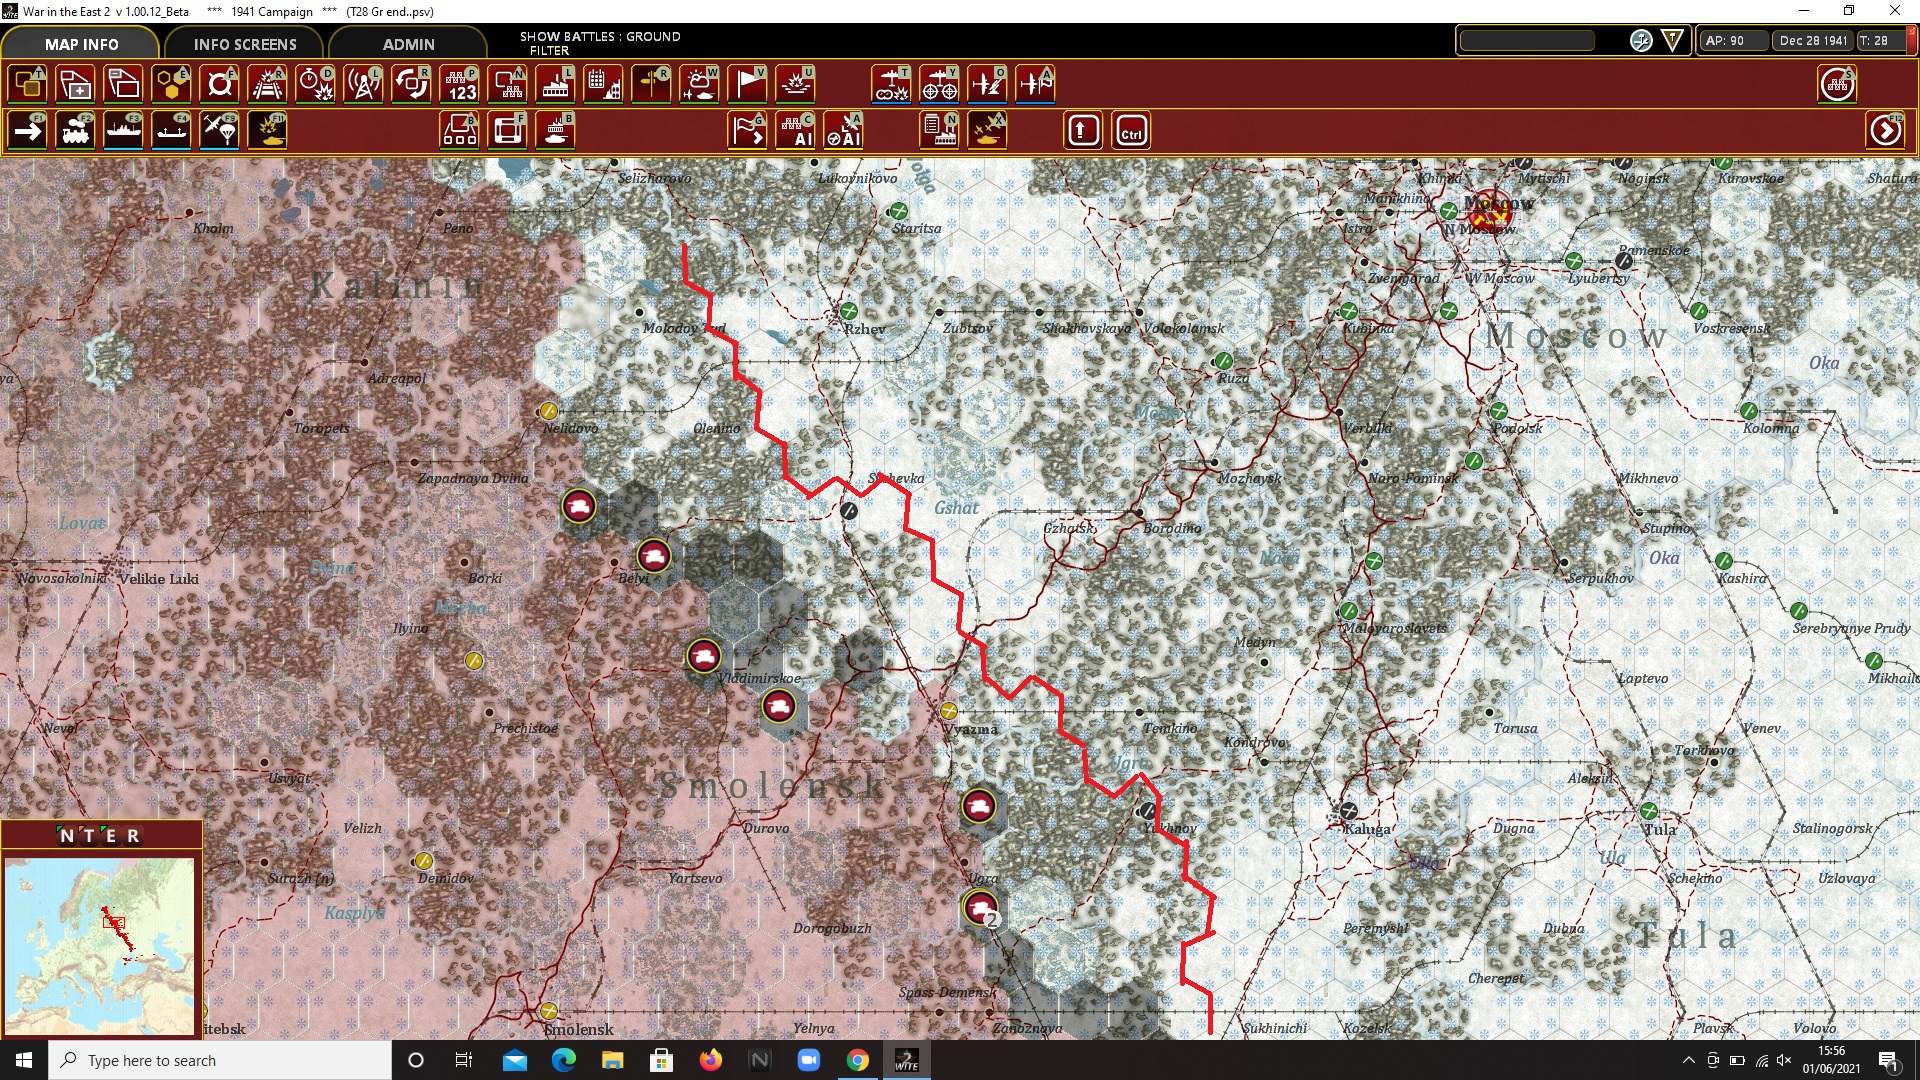Click the unit counter numbers 123 icon
Image resolution: width=1920 pixels, height=1080 pixels.
click(460, 84)
